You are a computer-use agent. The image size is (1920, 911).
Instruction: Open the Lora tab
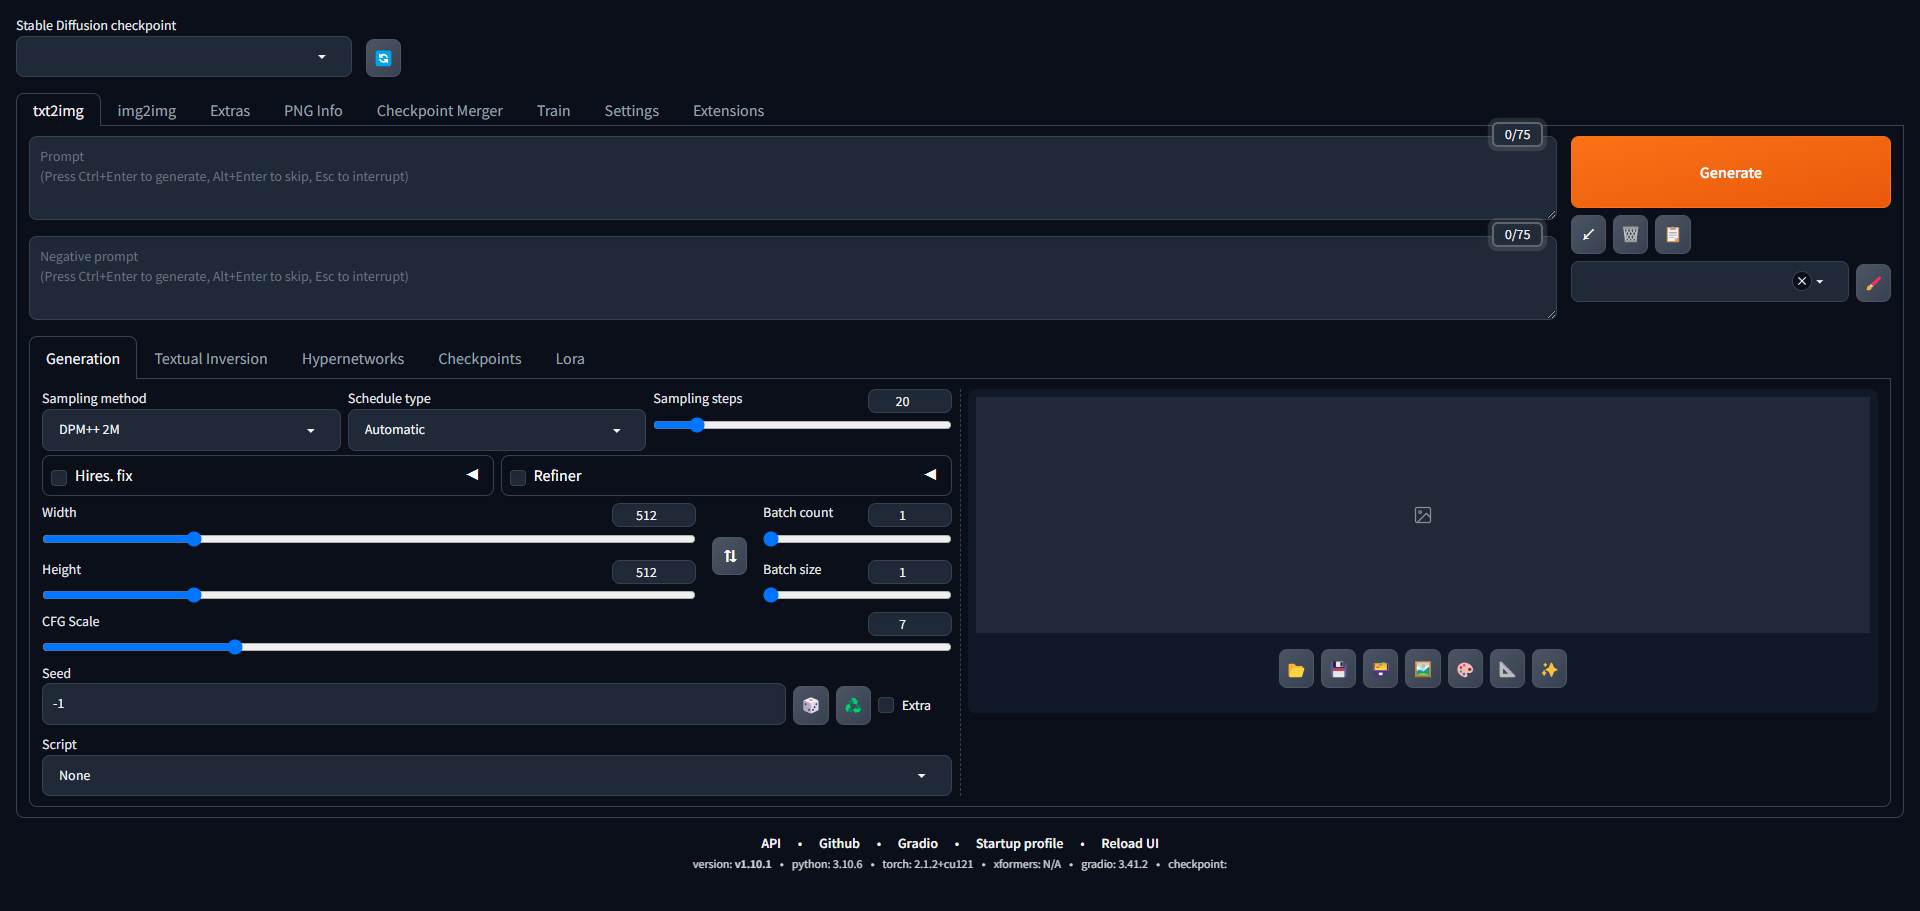(x=570, y=359)
